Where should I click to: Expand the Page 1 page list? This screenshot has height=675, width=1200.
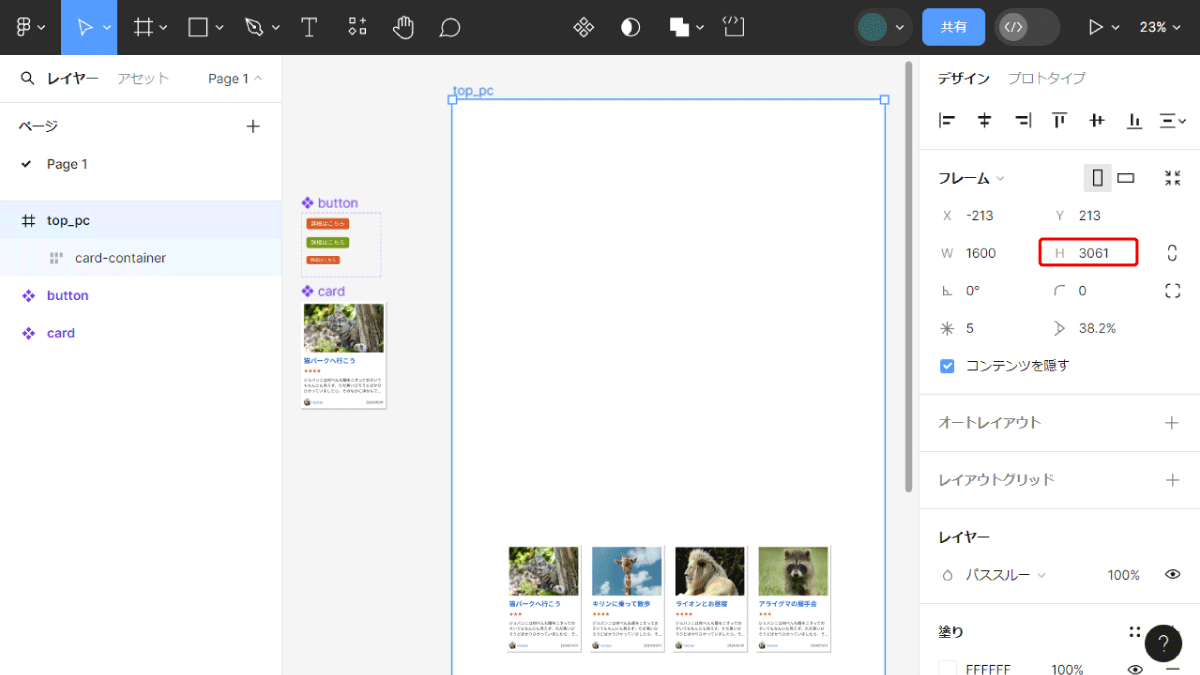(235, 78)
